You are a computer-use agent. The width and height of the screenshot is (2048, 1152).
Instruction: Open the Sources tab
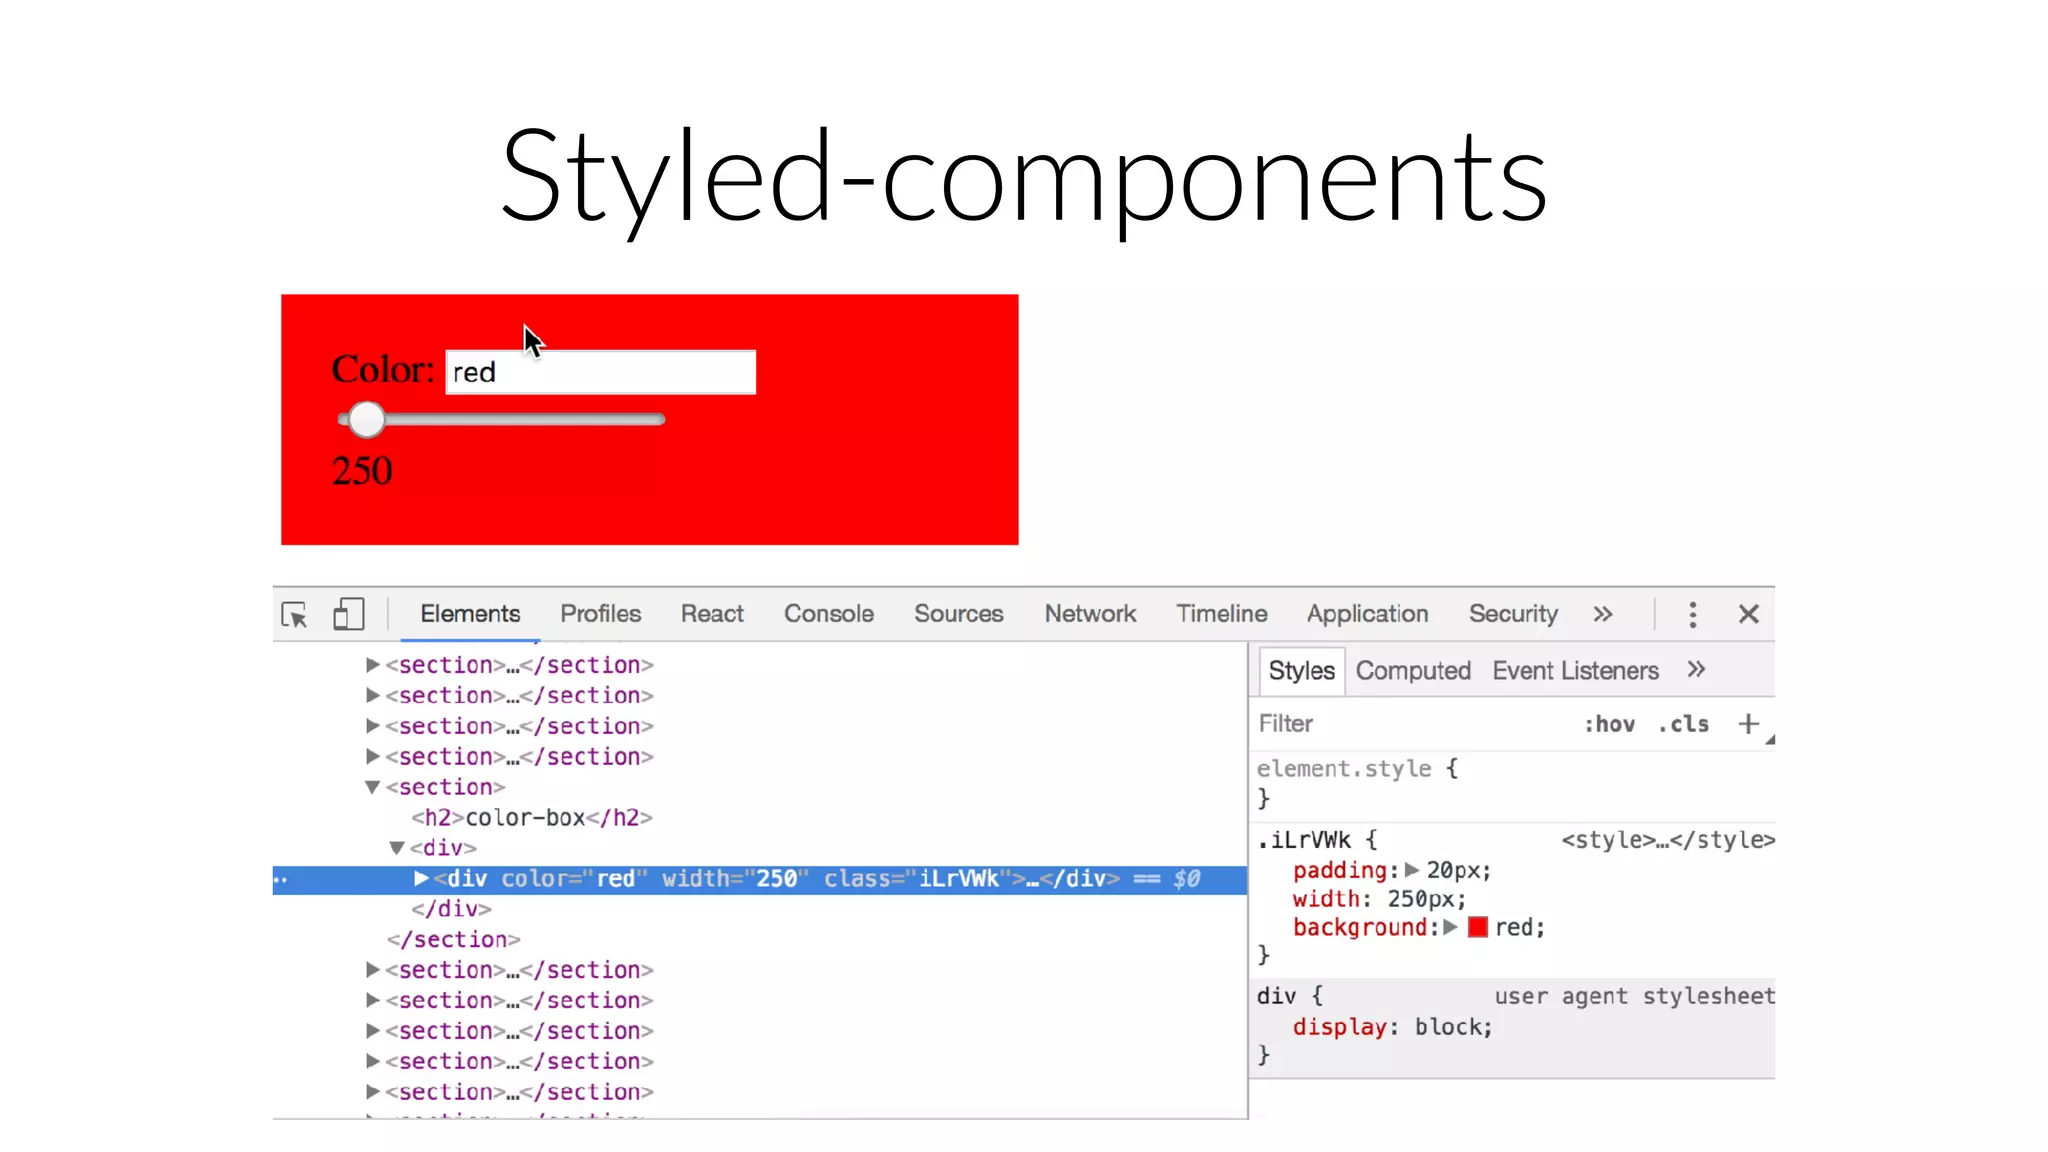point(958,614)
